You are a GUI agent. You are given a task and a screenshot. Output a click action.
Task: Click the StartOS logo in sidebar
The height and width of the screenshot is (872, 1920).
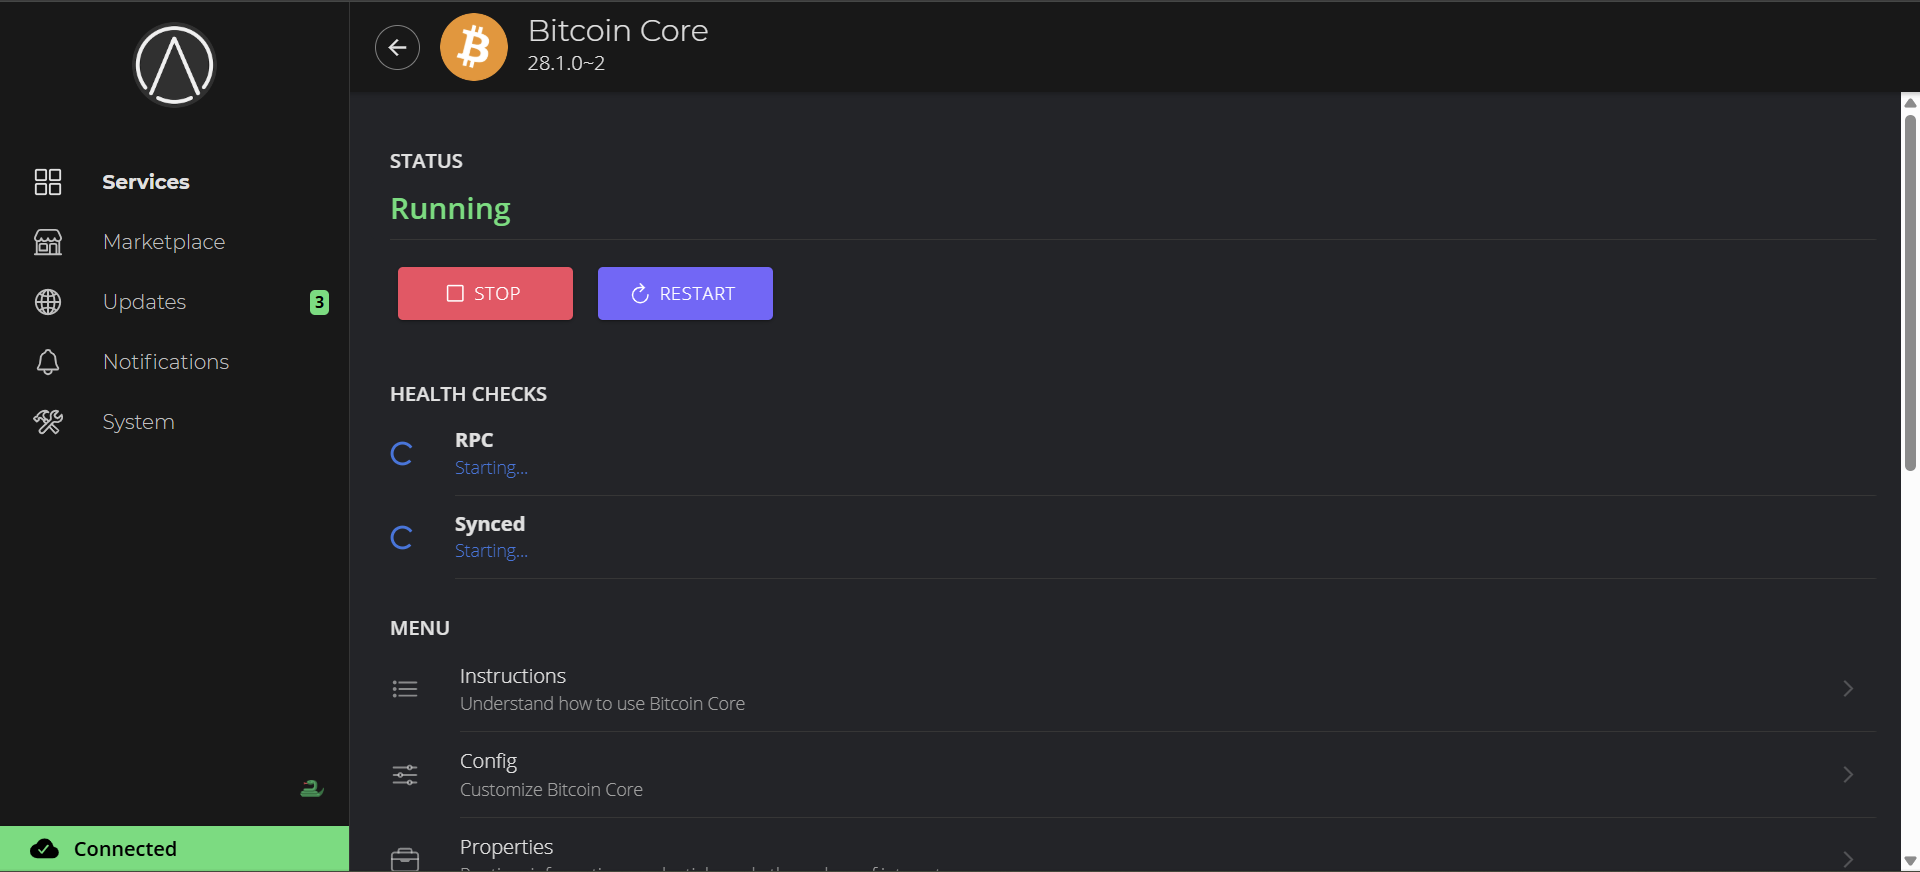coord(174,65)
